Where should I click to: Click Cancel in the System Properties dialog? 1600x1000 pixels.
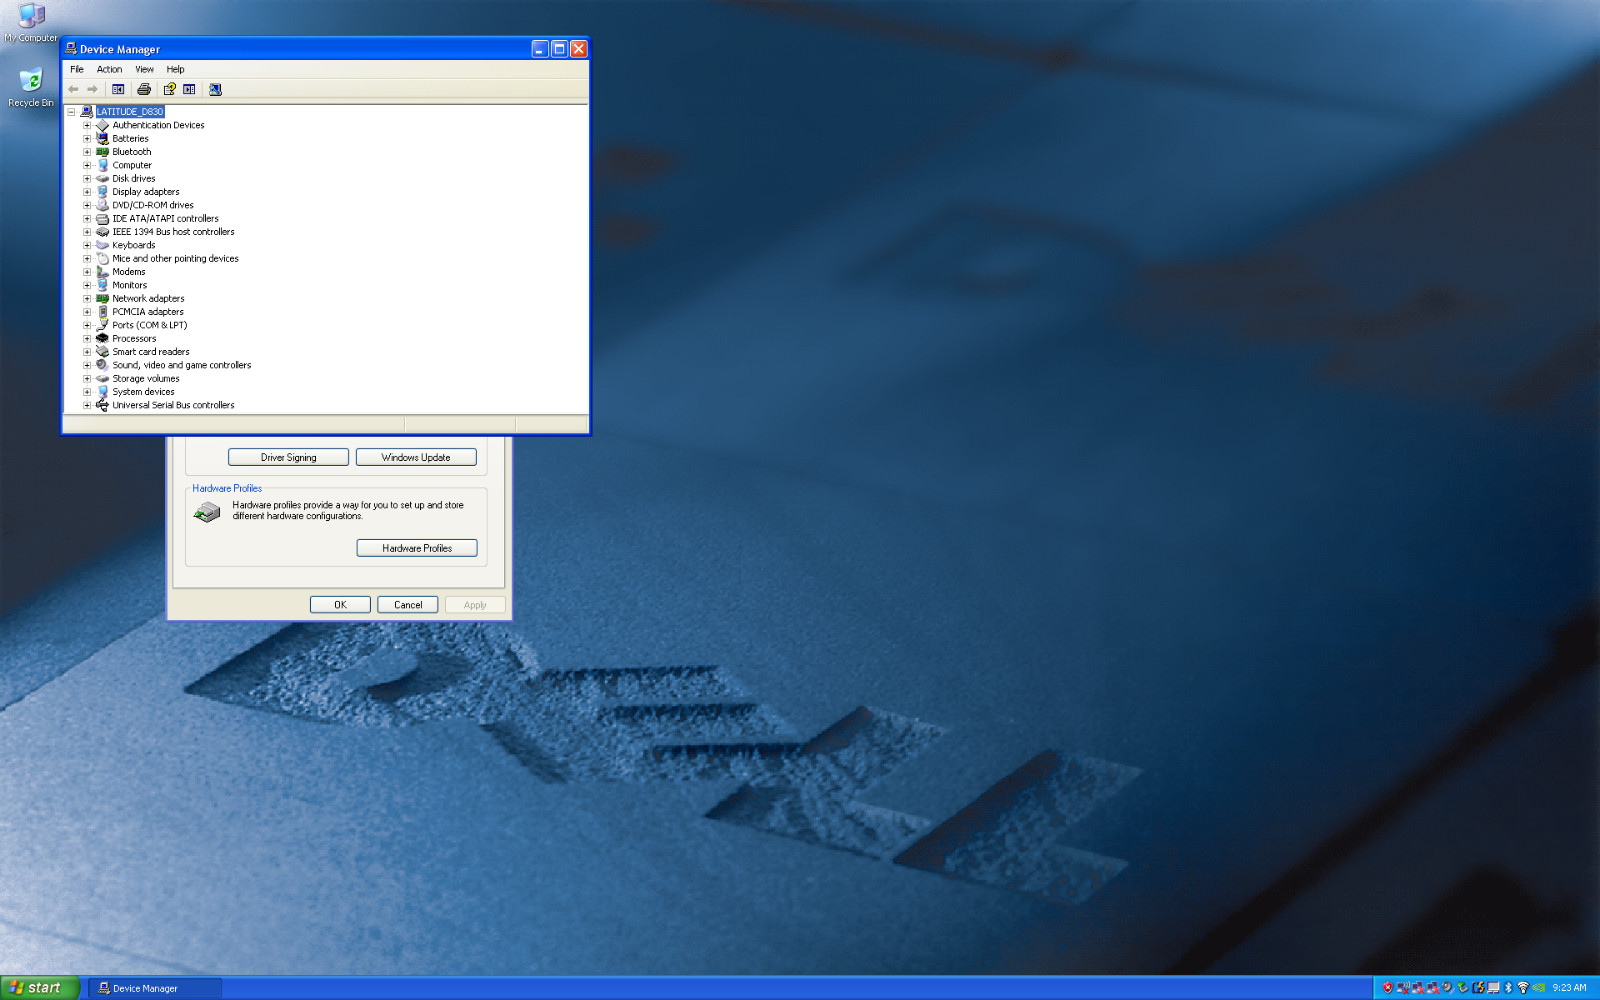[x=408, y=605]
